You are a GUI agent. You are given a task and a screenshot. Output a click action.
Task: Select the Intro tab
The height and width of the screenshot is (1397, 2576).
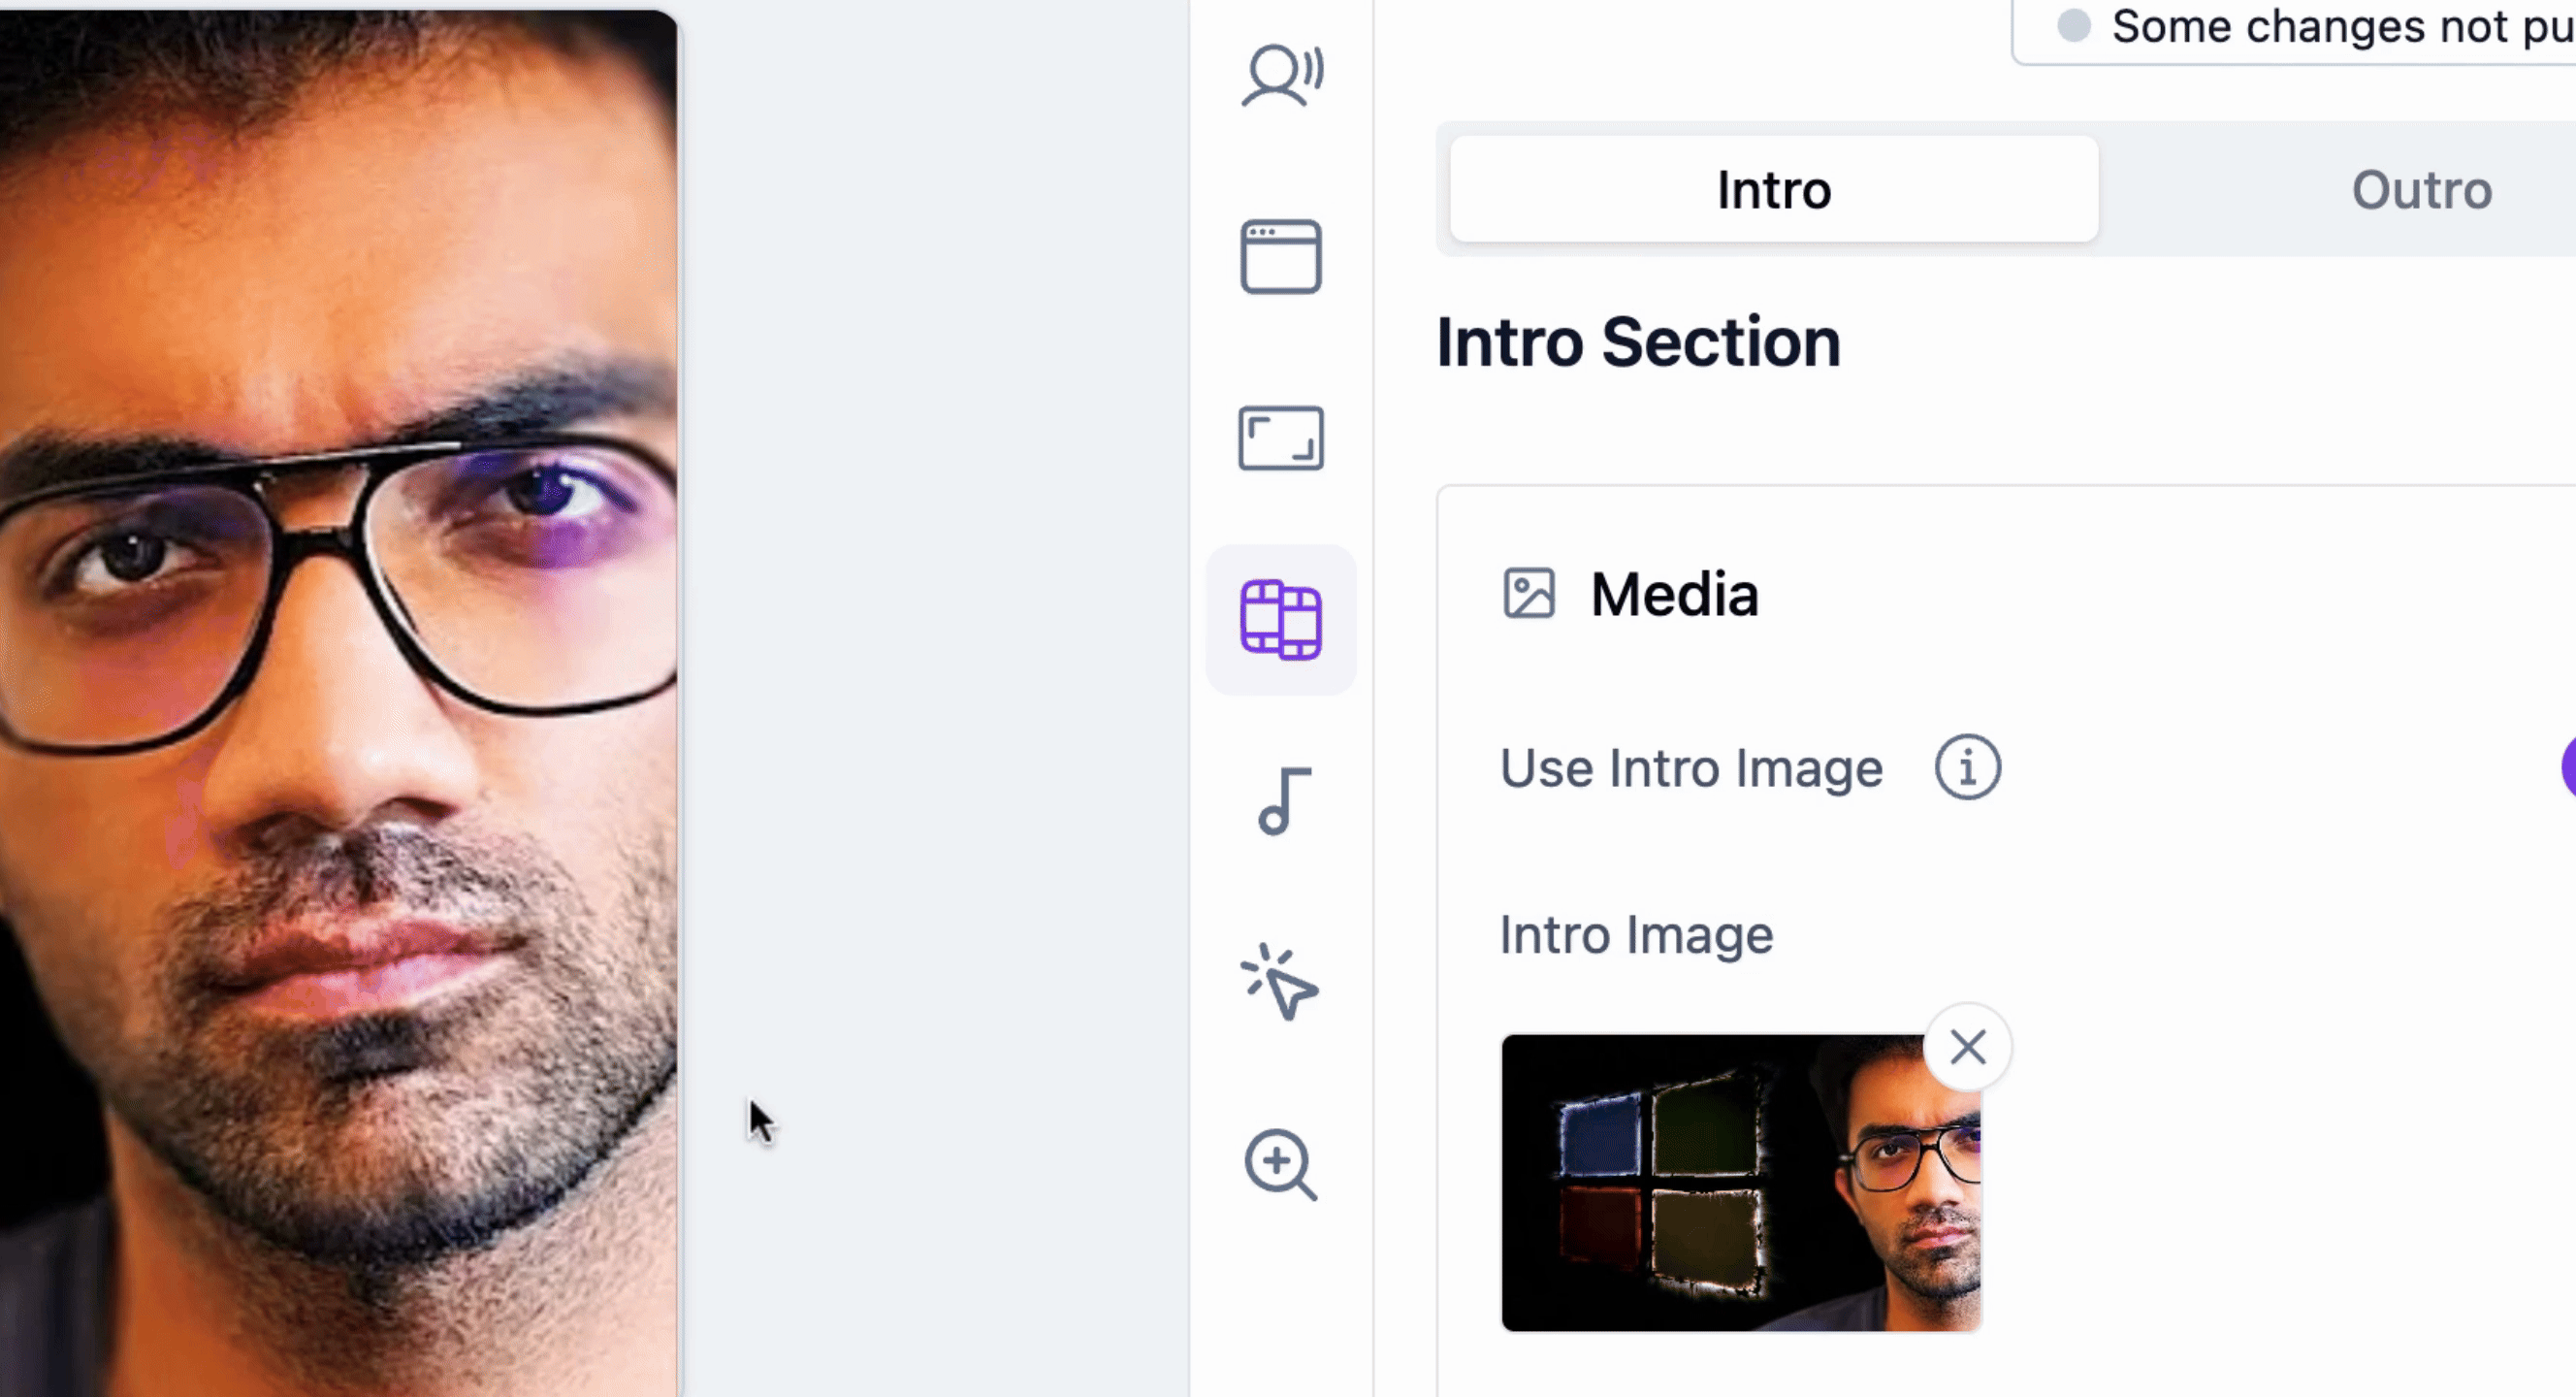pyautogui.click(x=1775, y=189)
